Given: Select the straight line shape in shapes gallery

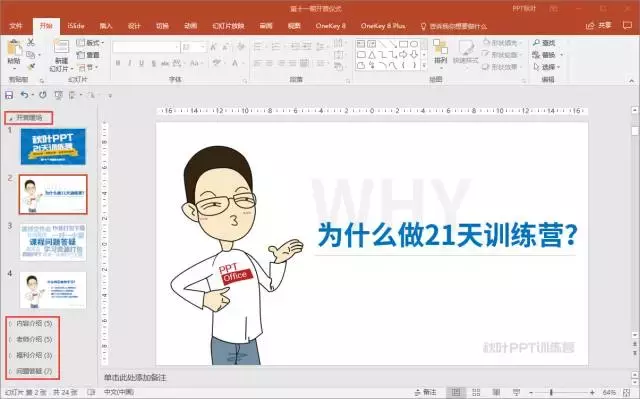Looking at the screenshot, I should (x=382, y=44).
